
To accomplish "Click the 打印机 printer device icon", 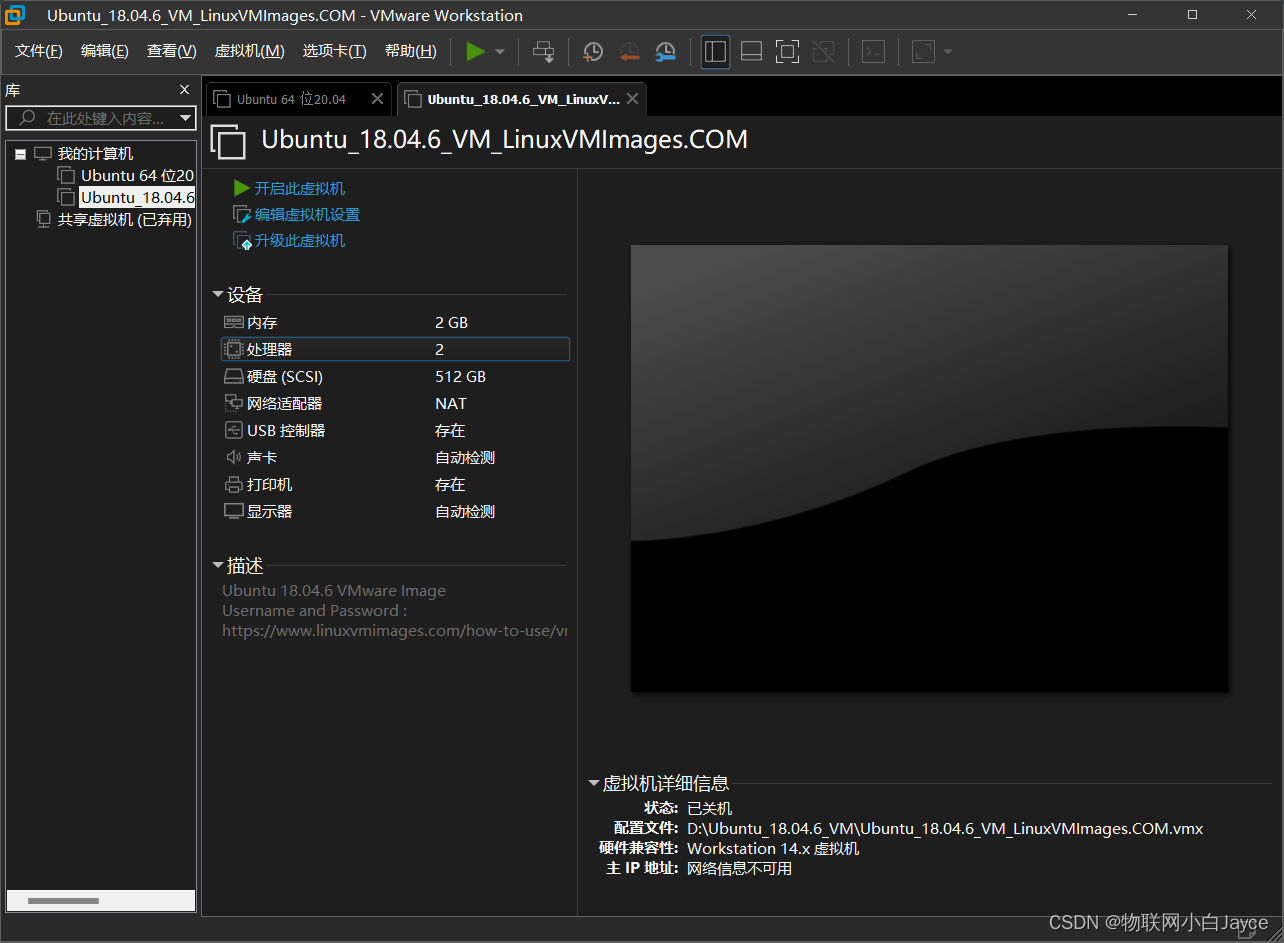I will pyautogui.click(x=233, y=484).
